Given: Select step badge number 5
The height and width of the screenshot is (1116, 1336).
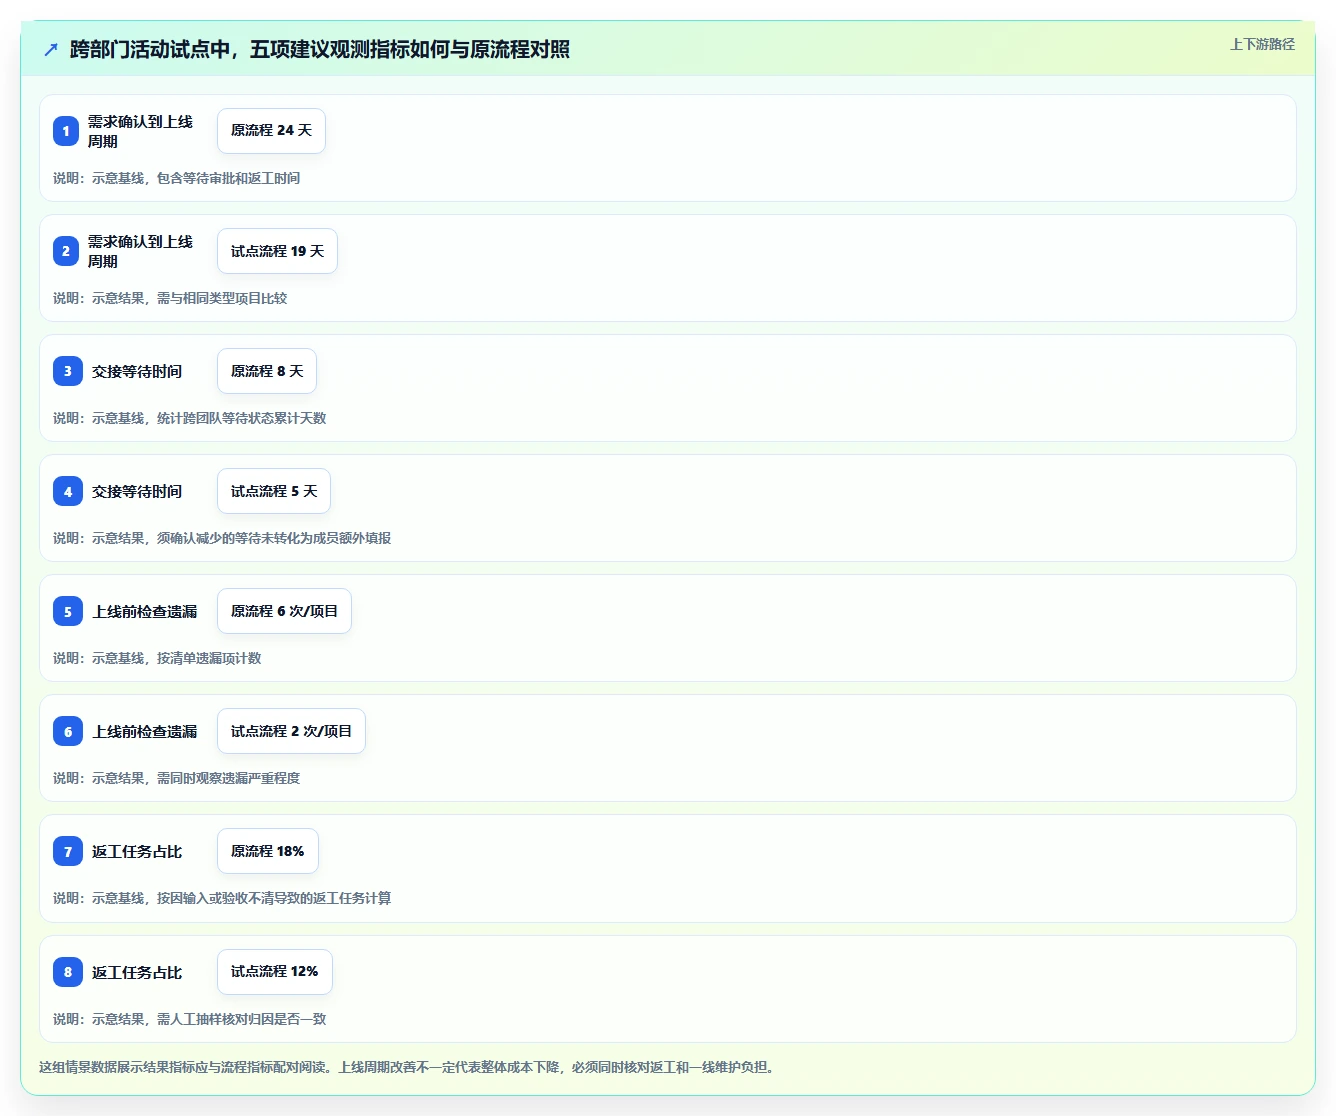Looking at the screenshot, I should click(x=67, y=611).
